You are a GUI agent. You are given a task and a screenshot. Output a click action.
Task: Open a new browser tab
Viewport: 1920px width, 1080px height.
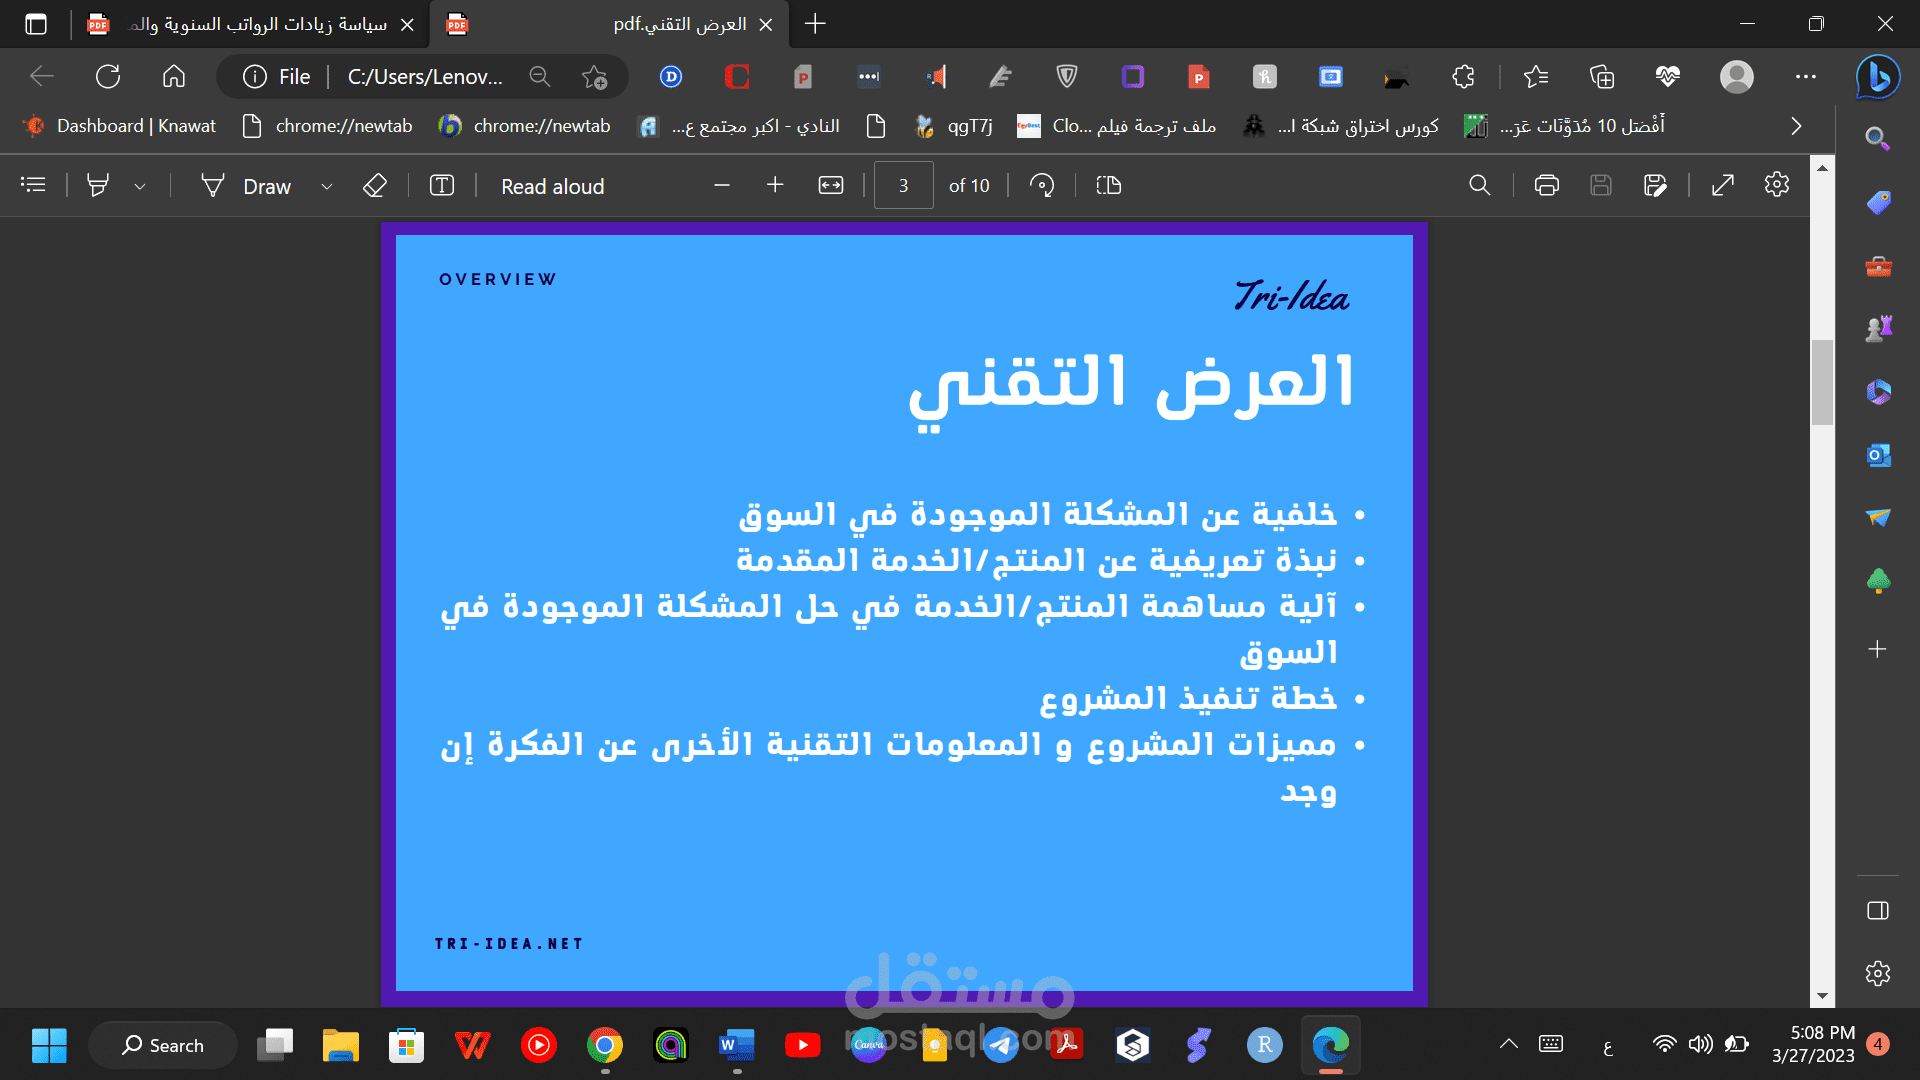pyautogui.click(x=815, y=24)
